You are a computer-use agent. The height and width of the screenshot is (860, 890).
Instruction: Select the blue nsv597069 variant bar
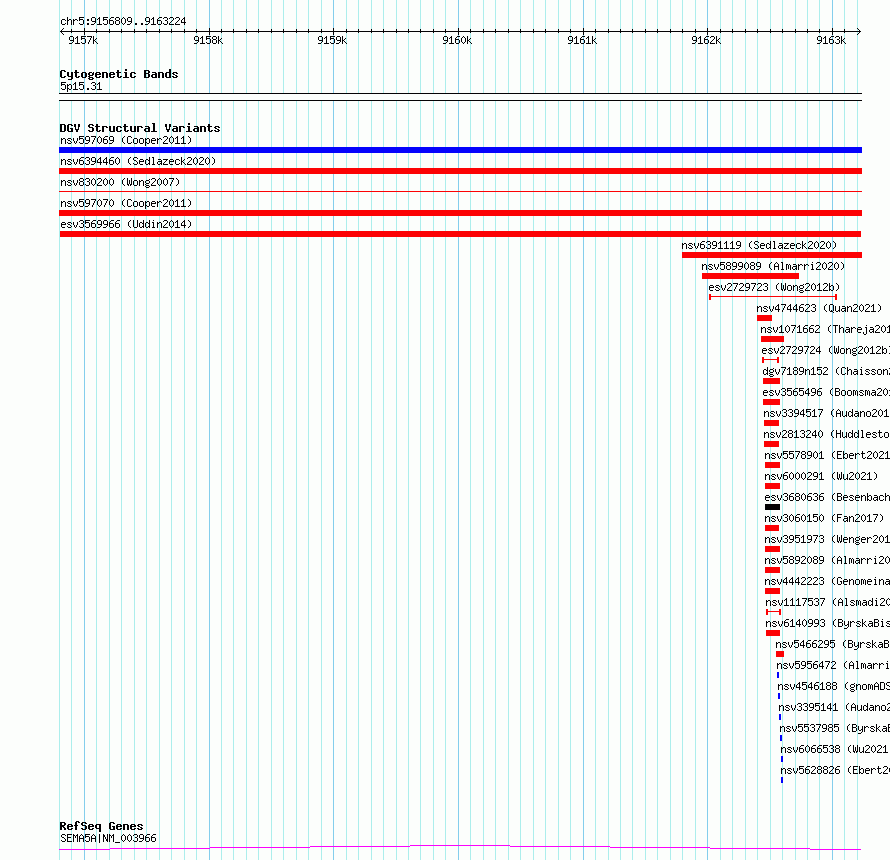click(460, 150)
